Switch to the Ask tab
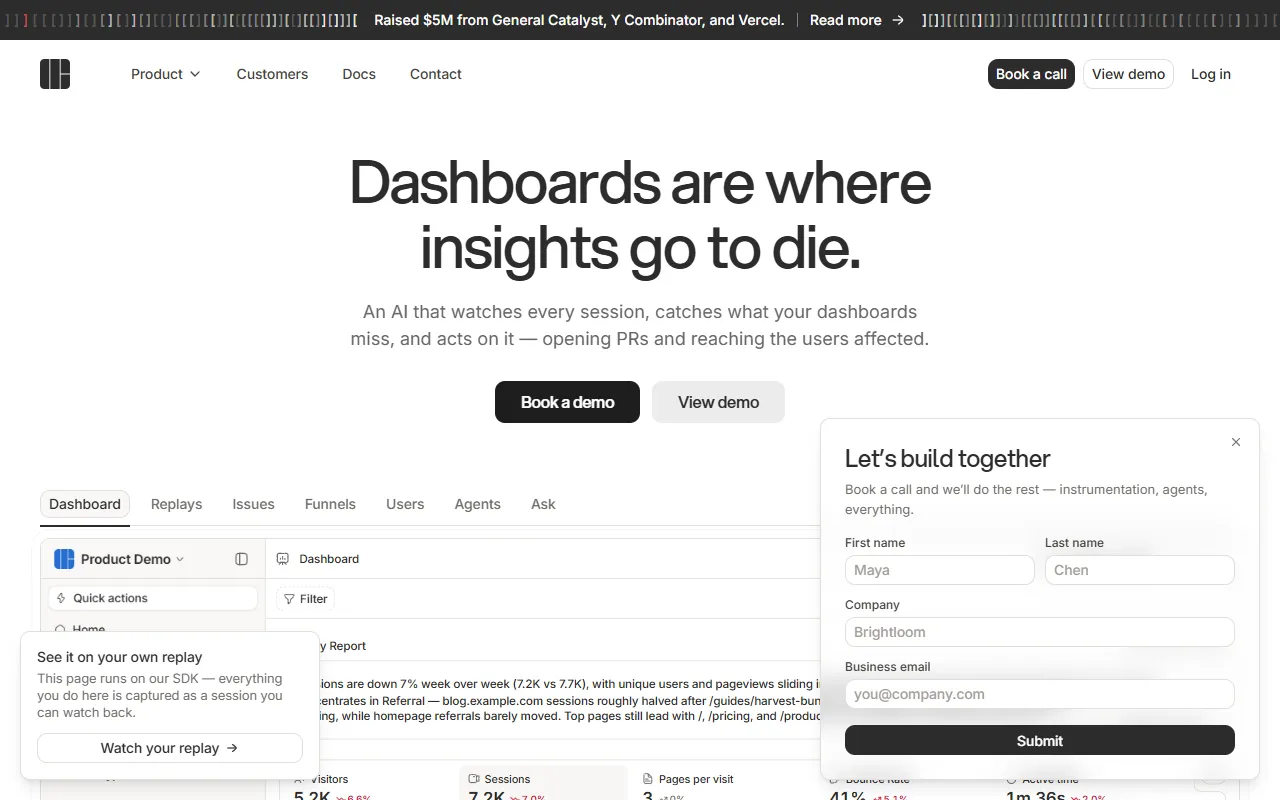 (543, 504)
